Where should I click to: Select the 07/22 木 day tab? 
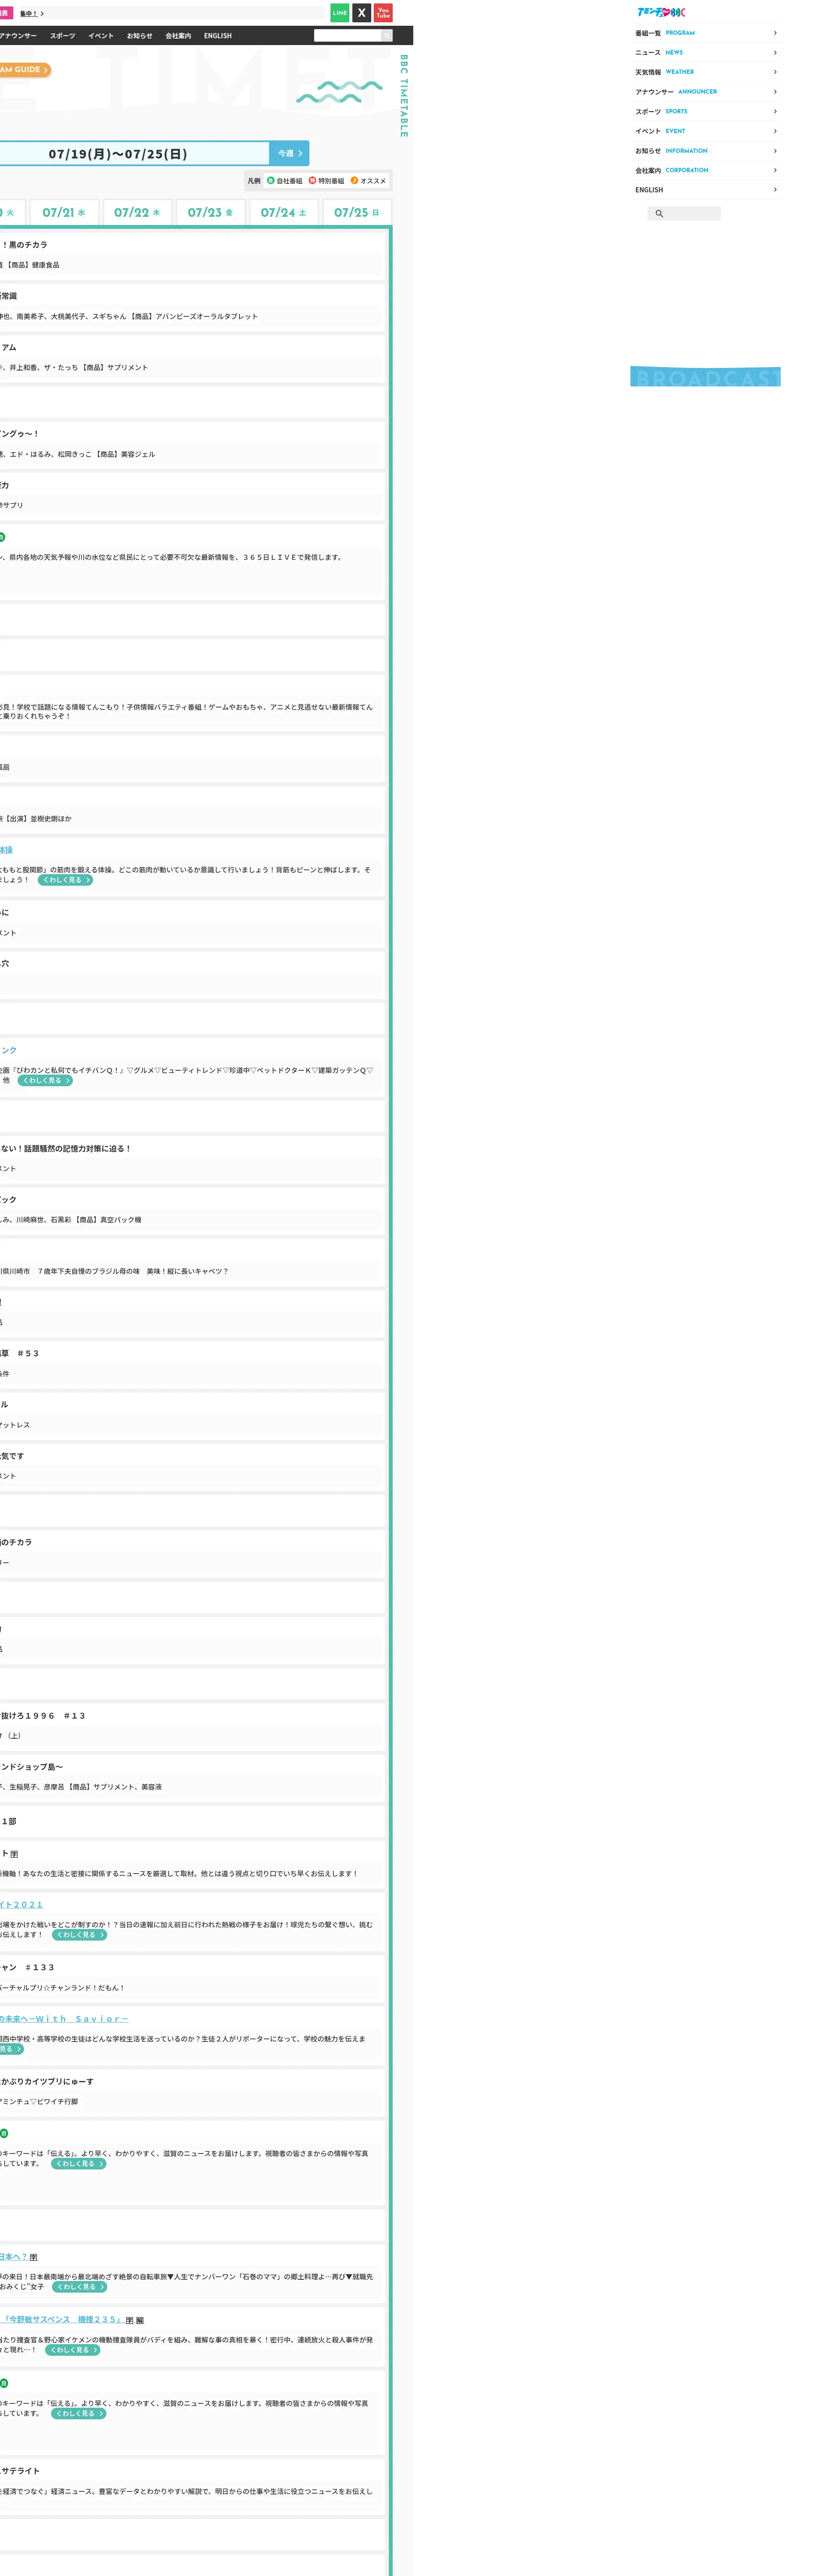[x=137, y=213]
